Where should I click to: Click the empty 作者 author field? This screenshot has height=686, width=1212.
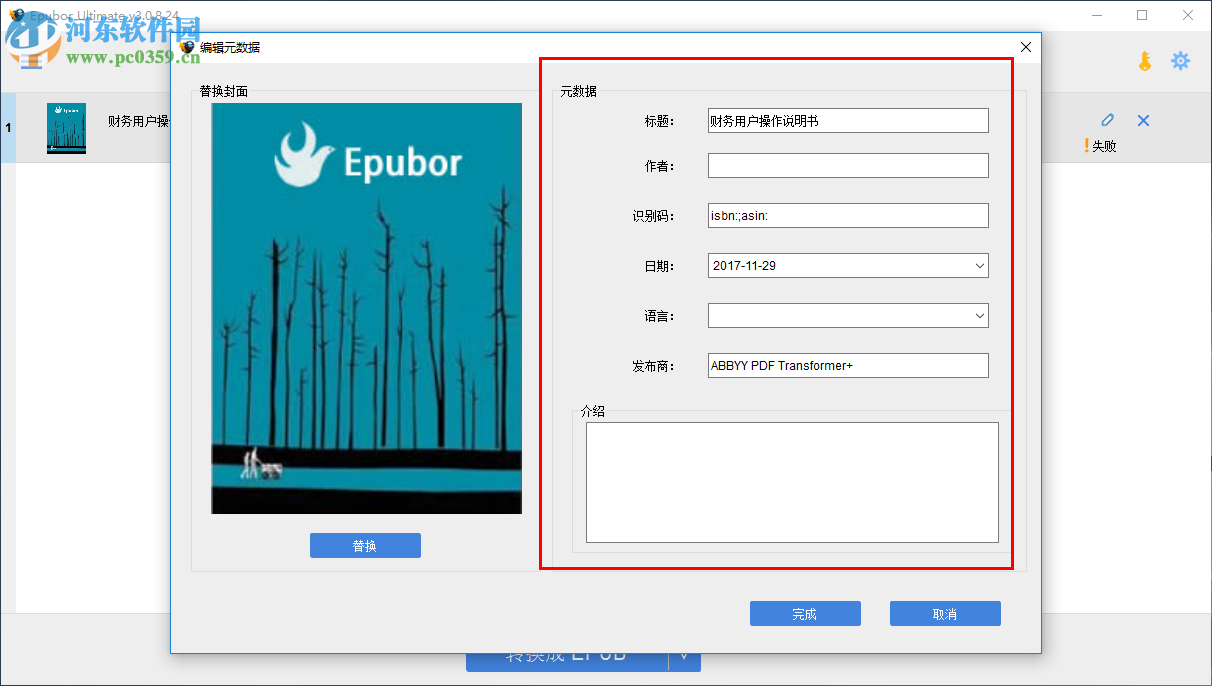[x=847, y=165]
